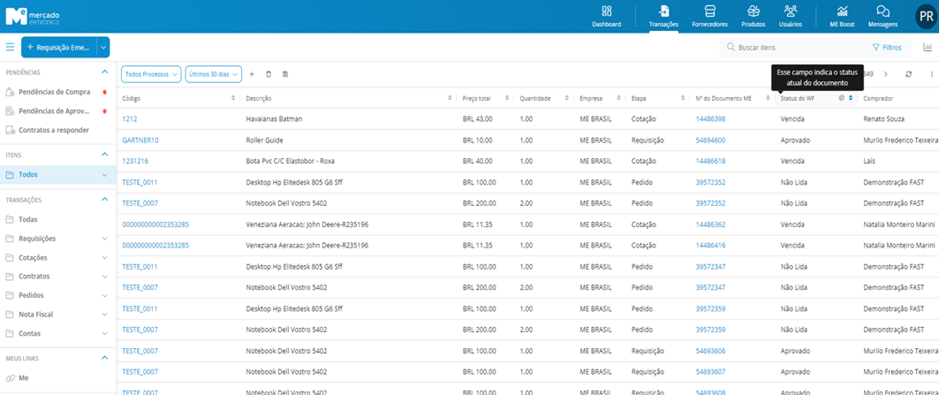The width and height of the screenshot is (939, 395).
Task: Open document number 14486398
Action: (711, 119)
